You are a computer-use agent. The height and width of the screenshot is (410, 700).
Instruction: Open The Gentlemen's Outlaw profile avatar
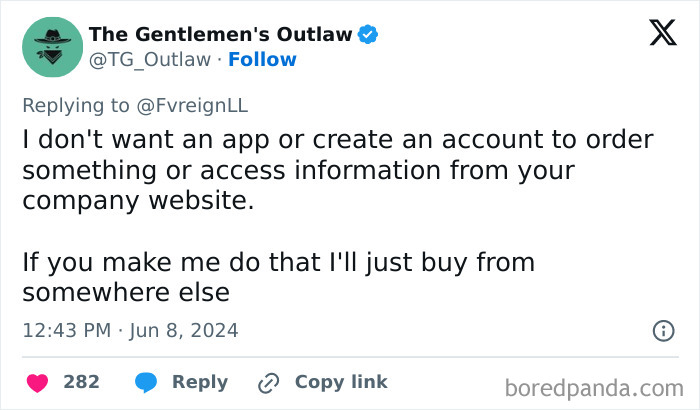50,46
